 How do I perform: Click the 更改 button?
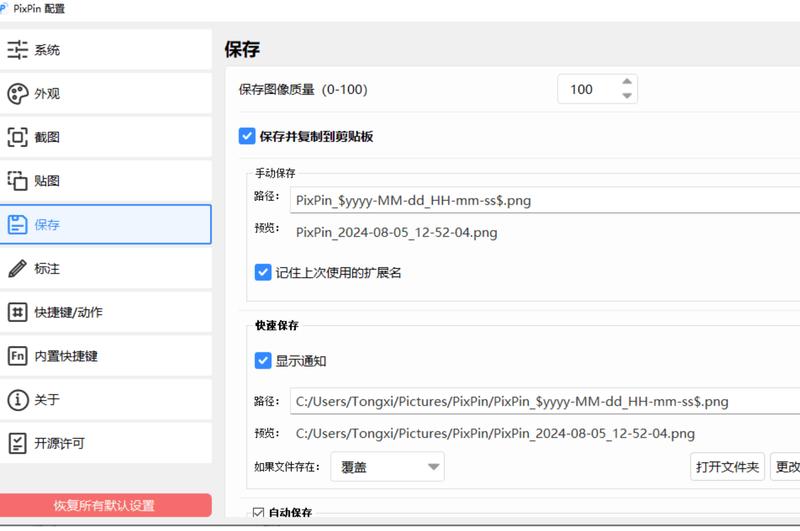pyautogui.click(x=786, y=467)
